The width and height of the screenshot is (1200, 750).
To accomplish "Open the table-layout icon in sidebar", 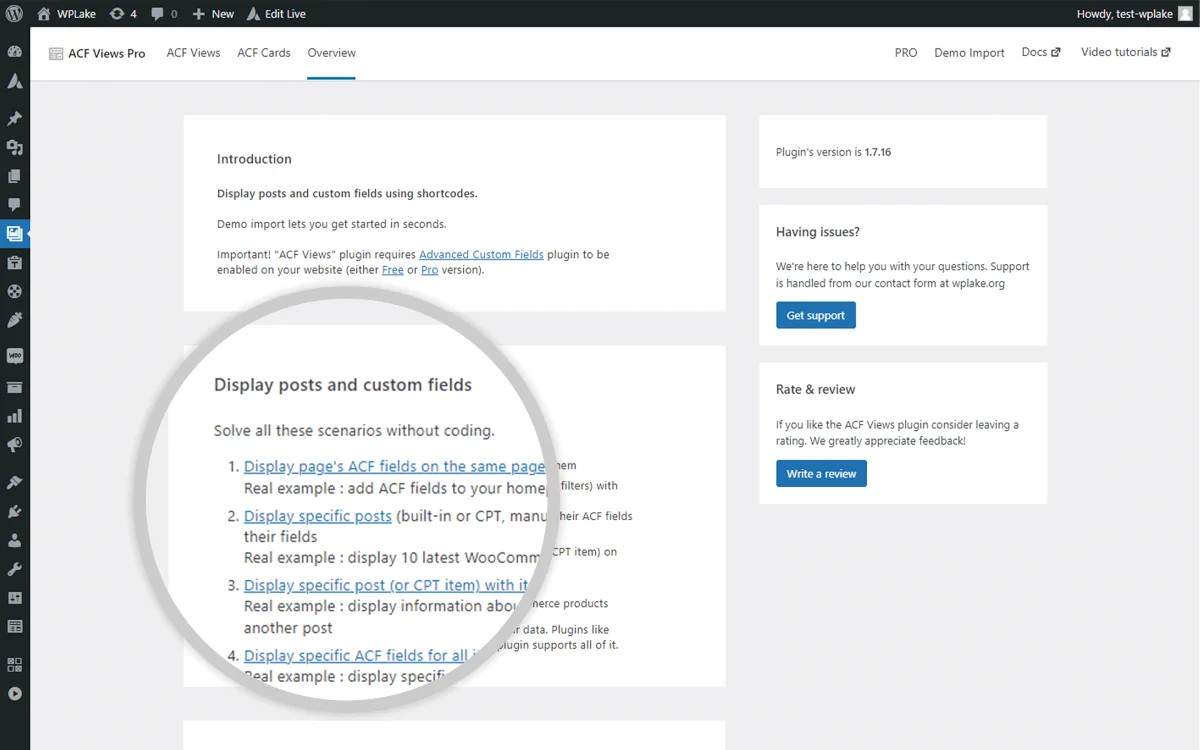I will click(x=15, y=627).
